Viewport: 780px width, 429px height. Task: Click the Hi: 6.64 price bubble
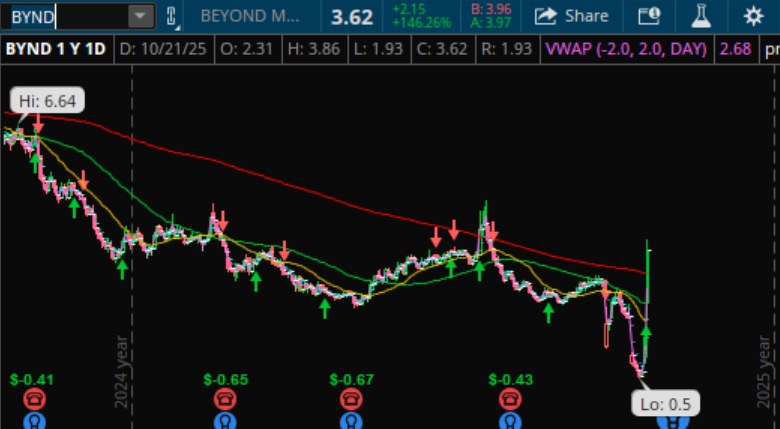click(x=47, y=102)
